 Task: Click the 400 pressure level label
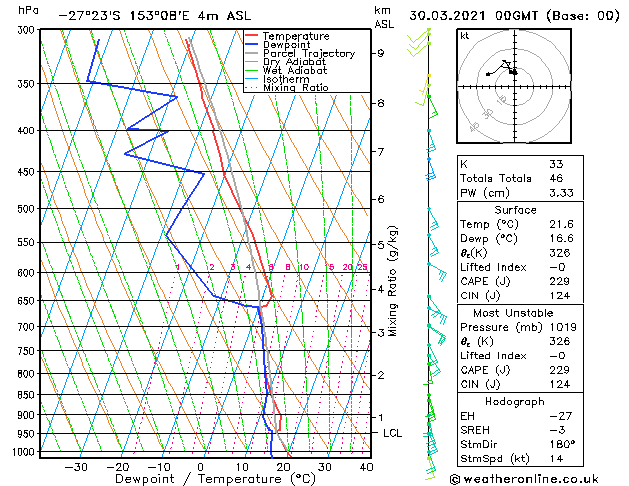28,130
